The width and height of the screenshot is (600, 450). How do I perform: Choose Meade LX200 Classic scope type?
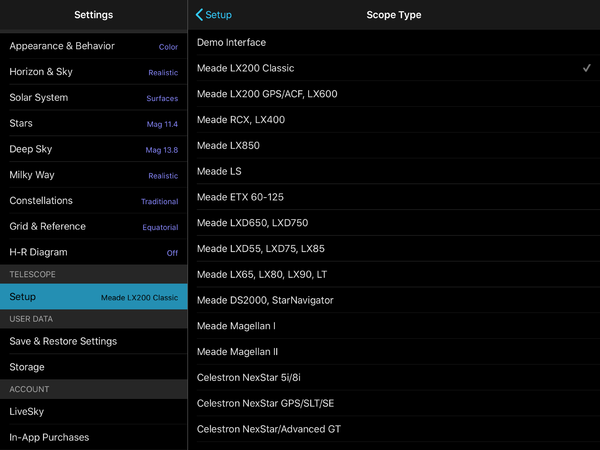394,68
